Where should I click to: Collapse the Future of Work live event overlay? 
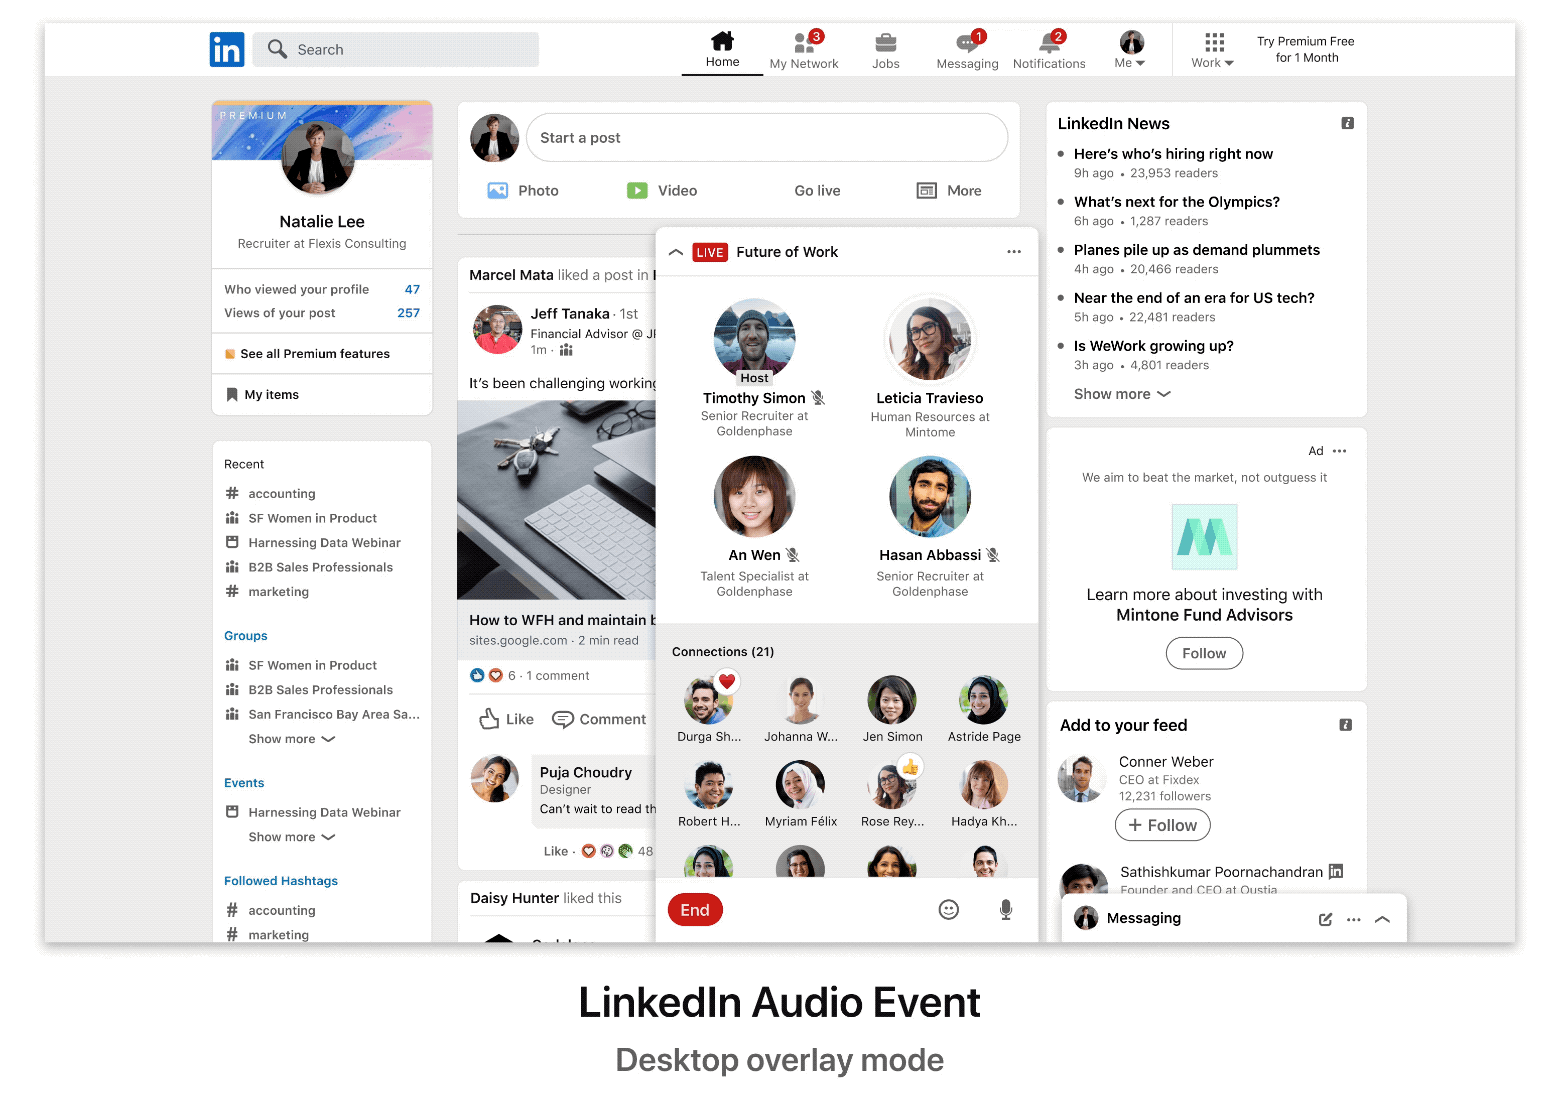tap(676, 252)
